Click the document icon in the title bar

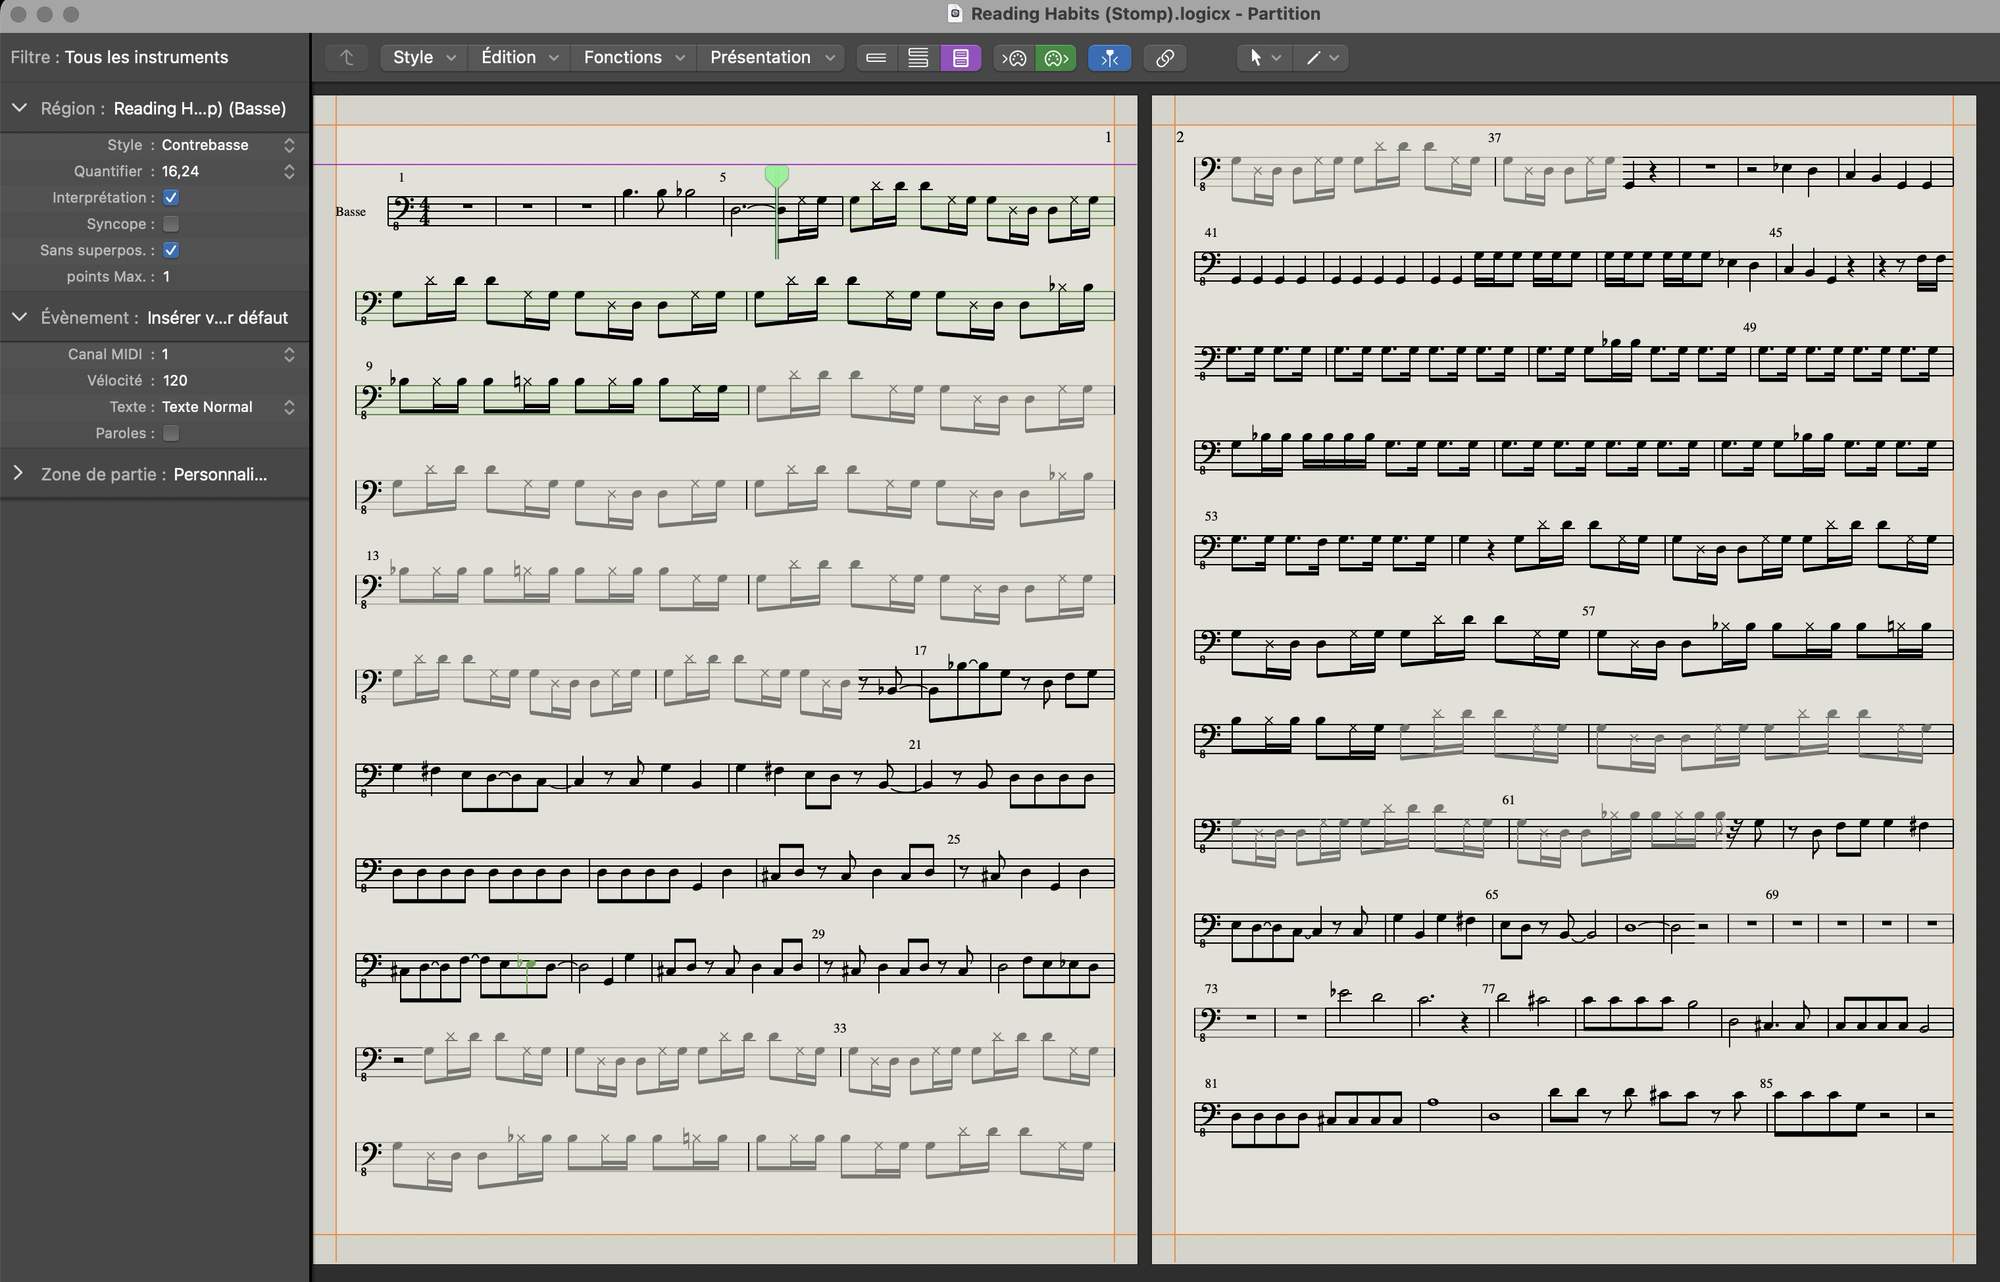click(x=955, y=14)
